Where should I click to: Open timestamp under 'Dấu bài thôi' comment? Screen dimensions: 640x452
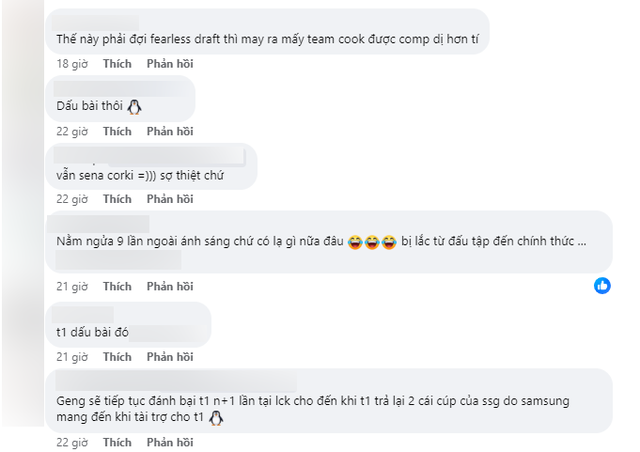coord(72,131)
